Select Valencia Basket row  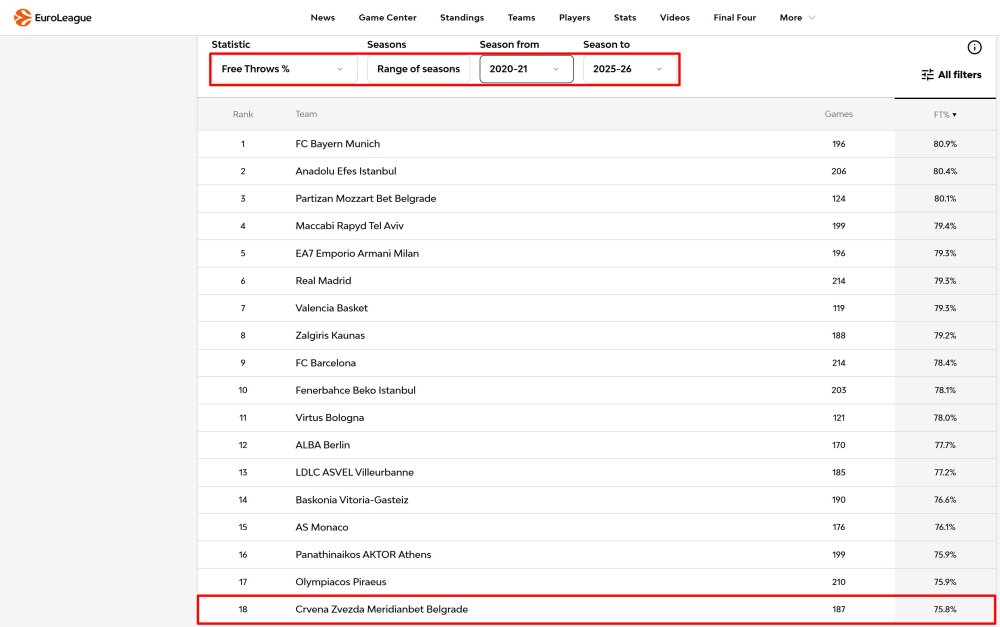click(596, 308)
